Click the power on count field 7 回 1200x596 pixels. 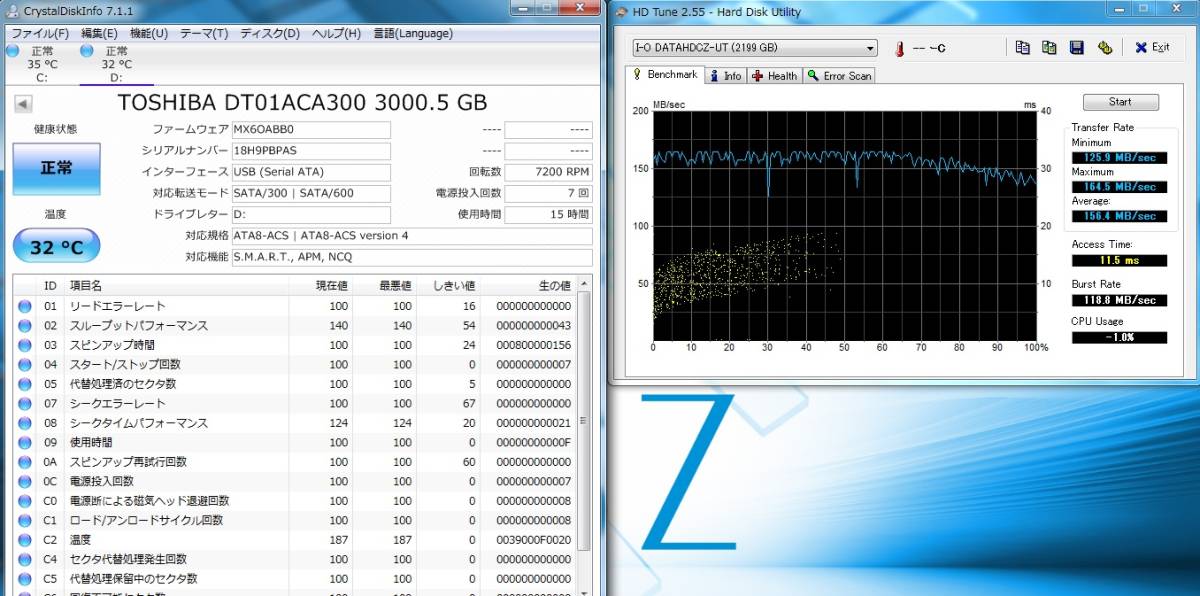[548, 193]
